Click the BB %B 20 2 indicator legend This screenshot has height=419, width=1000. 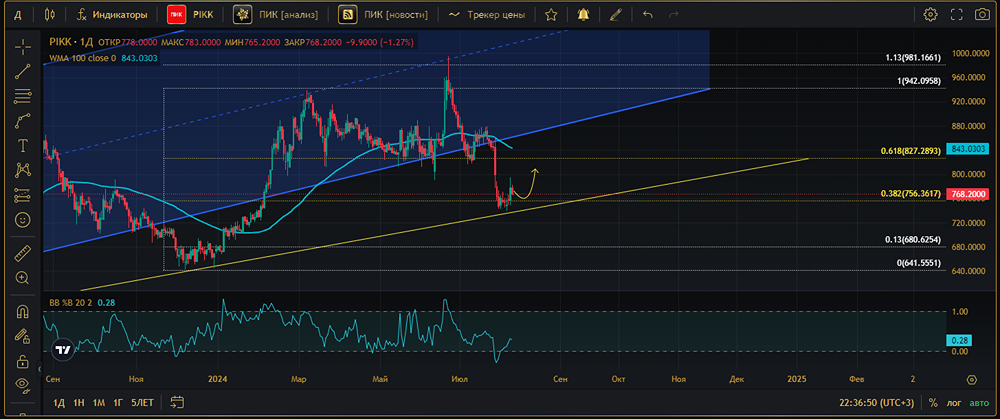[x=82, y=302]
